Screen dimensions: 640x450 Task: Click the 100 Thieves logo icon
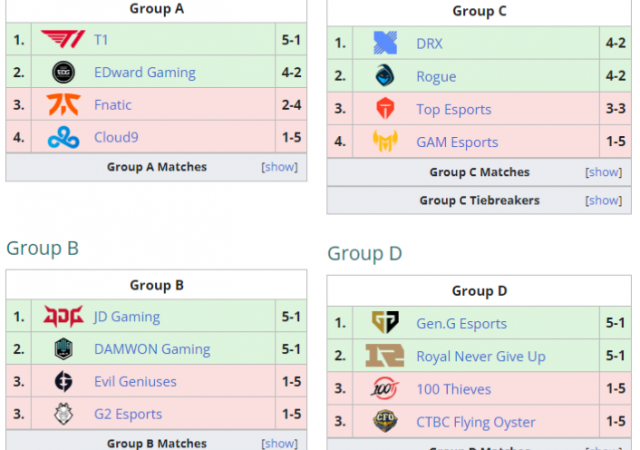(385, 389)
